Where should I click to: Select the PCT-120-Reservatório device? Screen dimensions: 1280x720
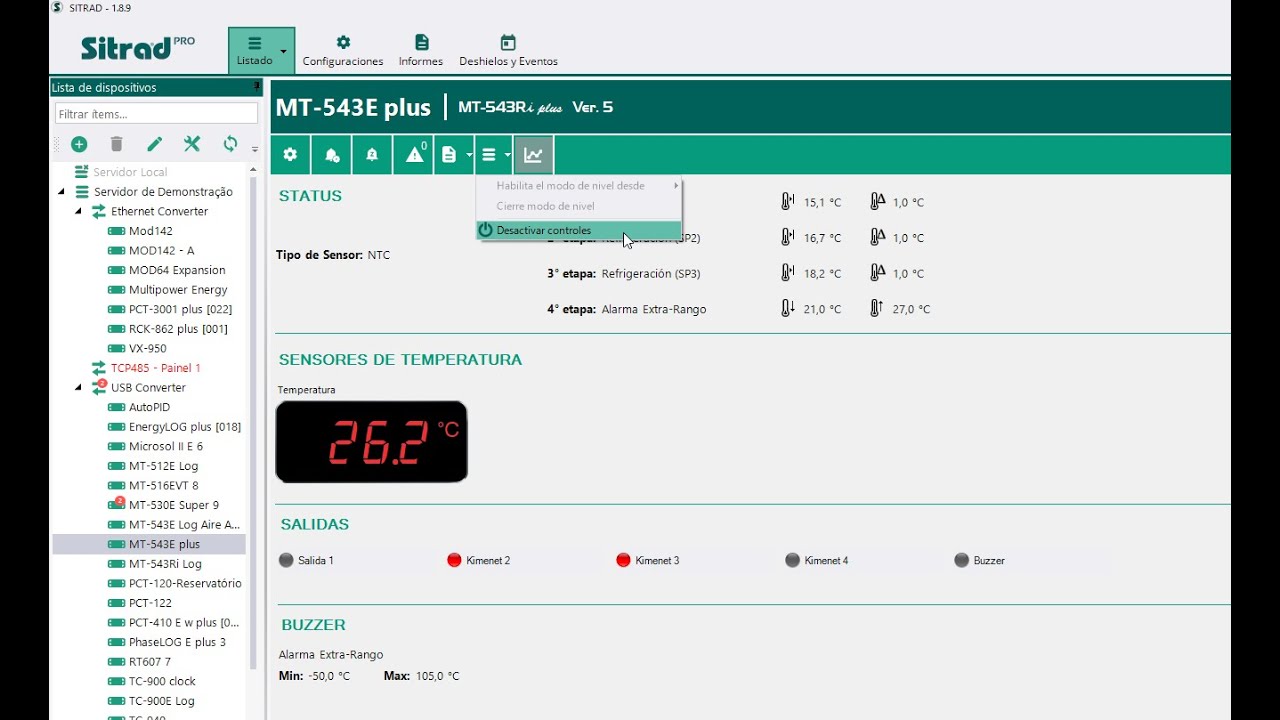pyautogui.click(x=185, y=584)
